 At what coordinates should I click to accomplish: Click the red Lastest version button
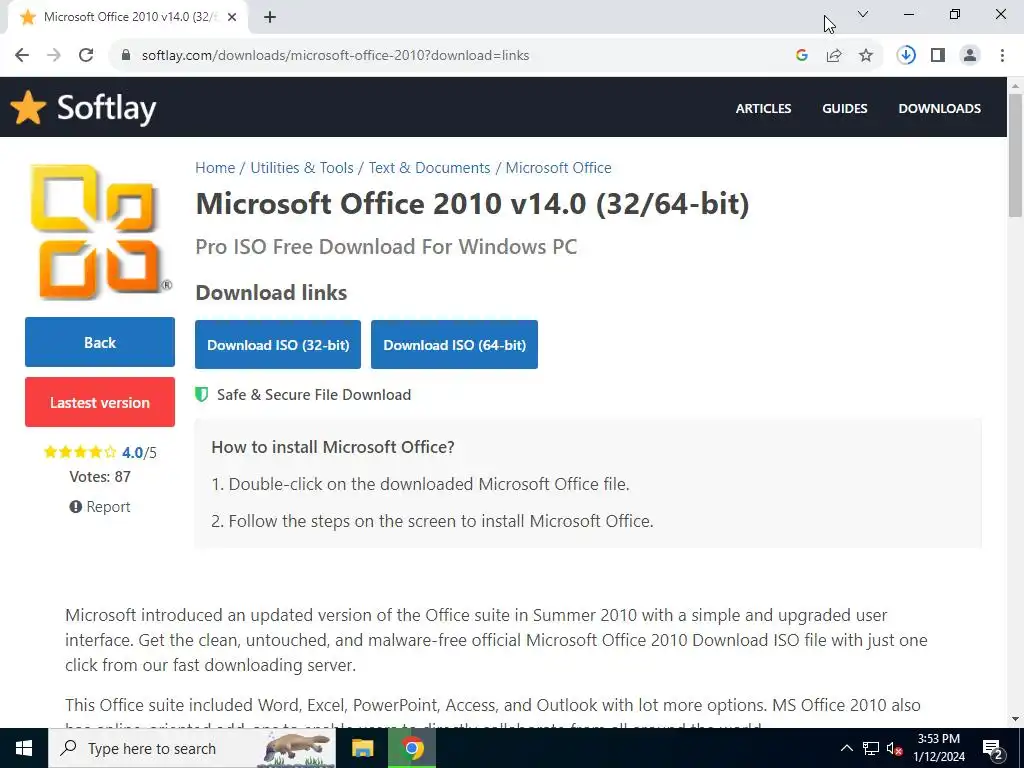pyautogui.click(x=100, y=402)
